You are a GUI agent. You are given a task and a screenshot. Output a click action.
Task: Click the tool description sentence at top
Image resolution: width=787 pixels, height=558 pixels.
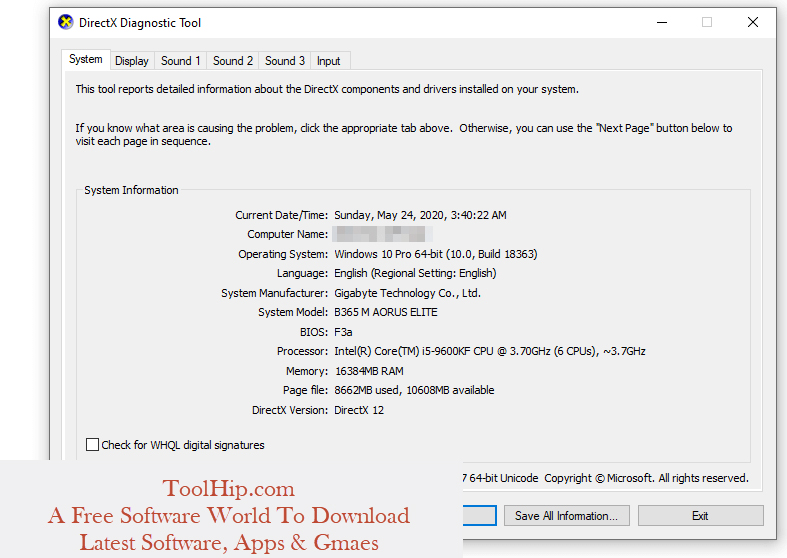coord(327,89)
